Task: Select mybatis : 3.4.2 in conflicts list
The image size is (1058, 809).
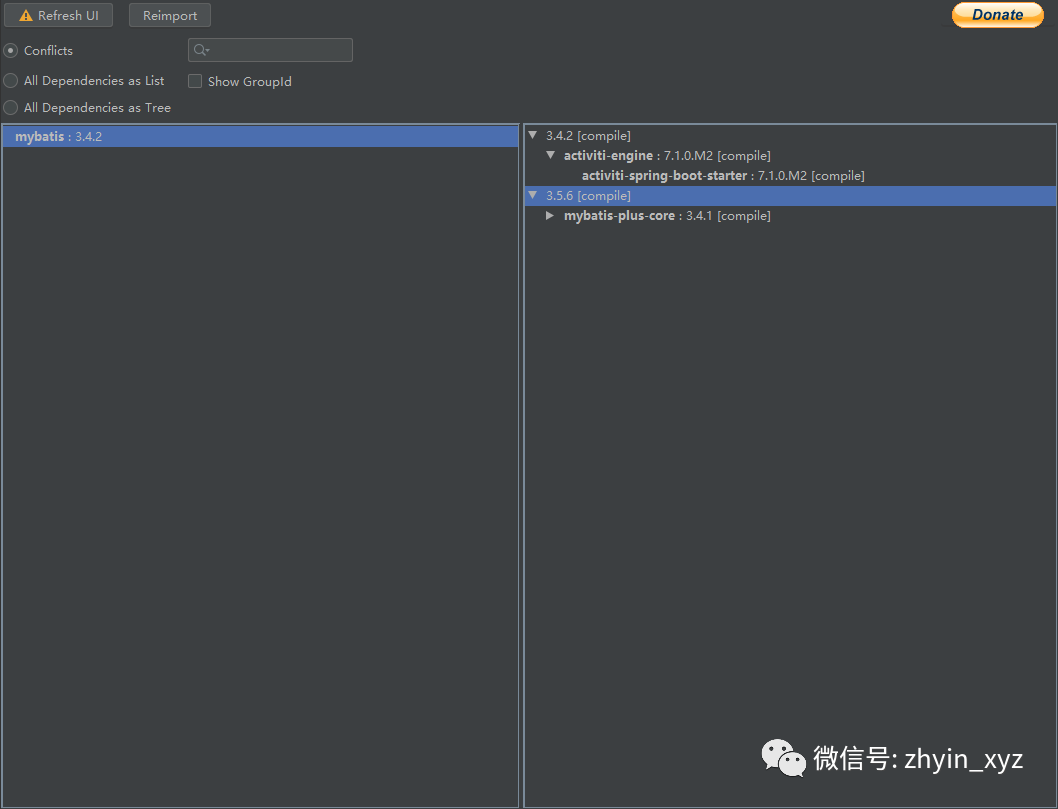Action: 260,136
